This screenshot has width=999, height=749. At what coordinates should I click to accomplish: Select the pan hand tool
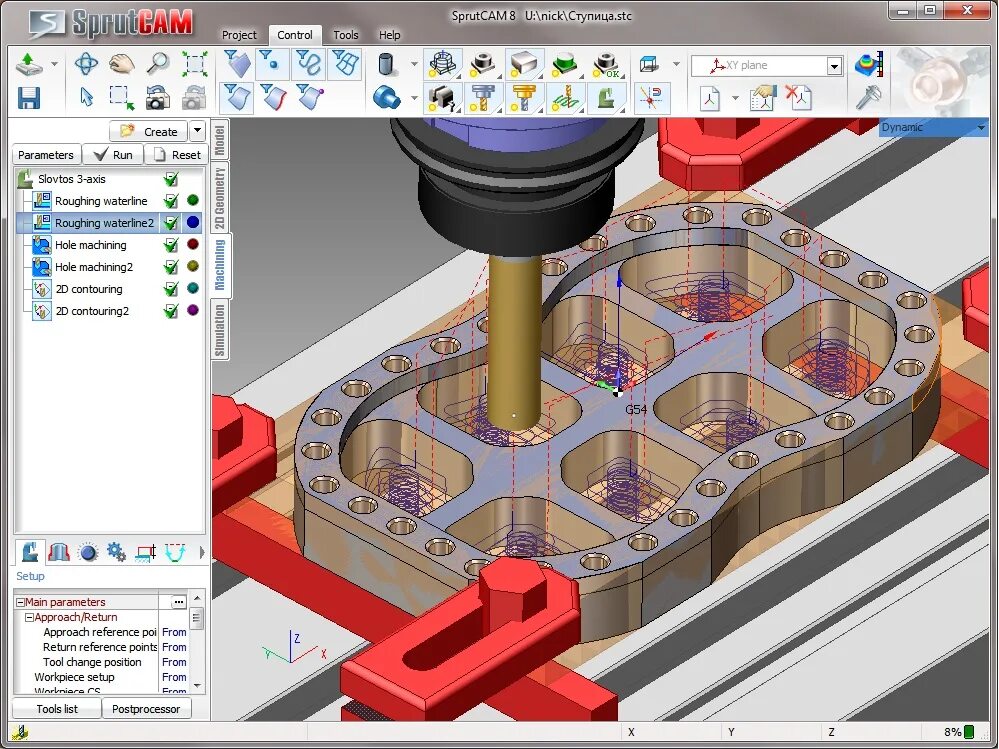coord(122,64)
